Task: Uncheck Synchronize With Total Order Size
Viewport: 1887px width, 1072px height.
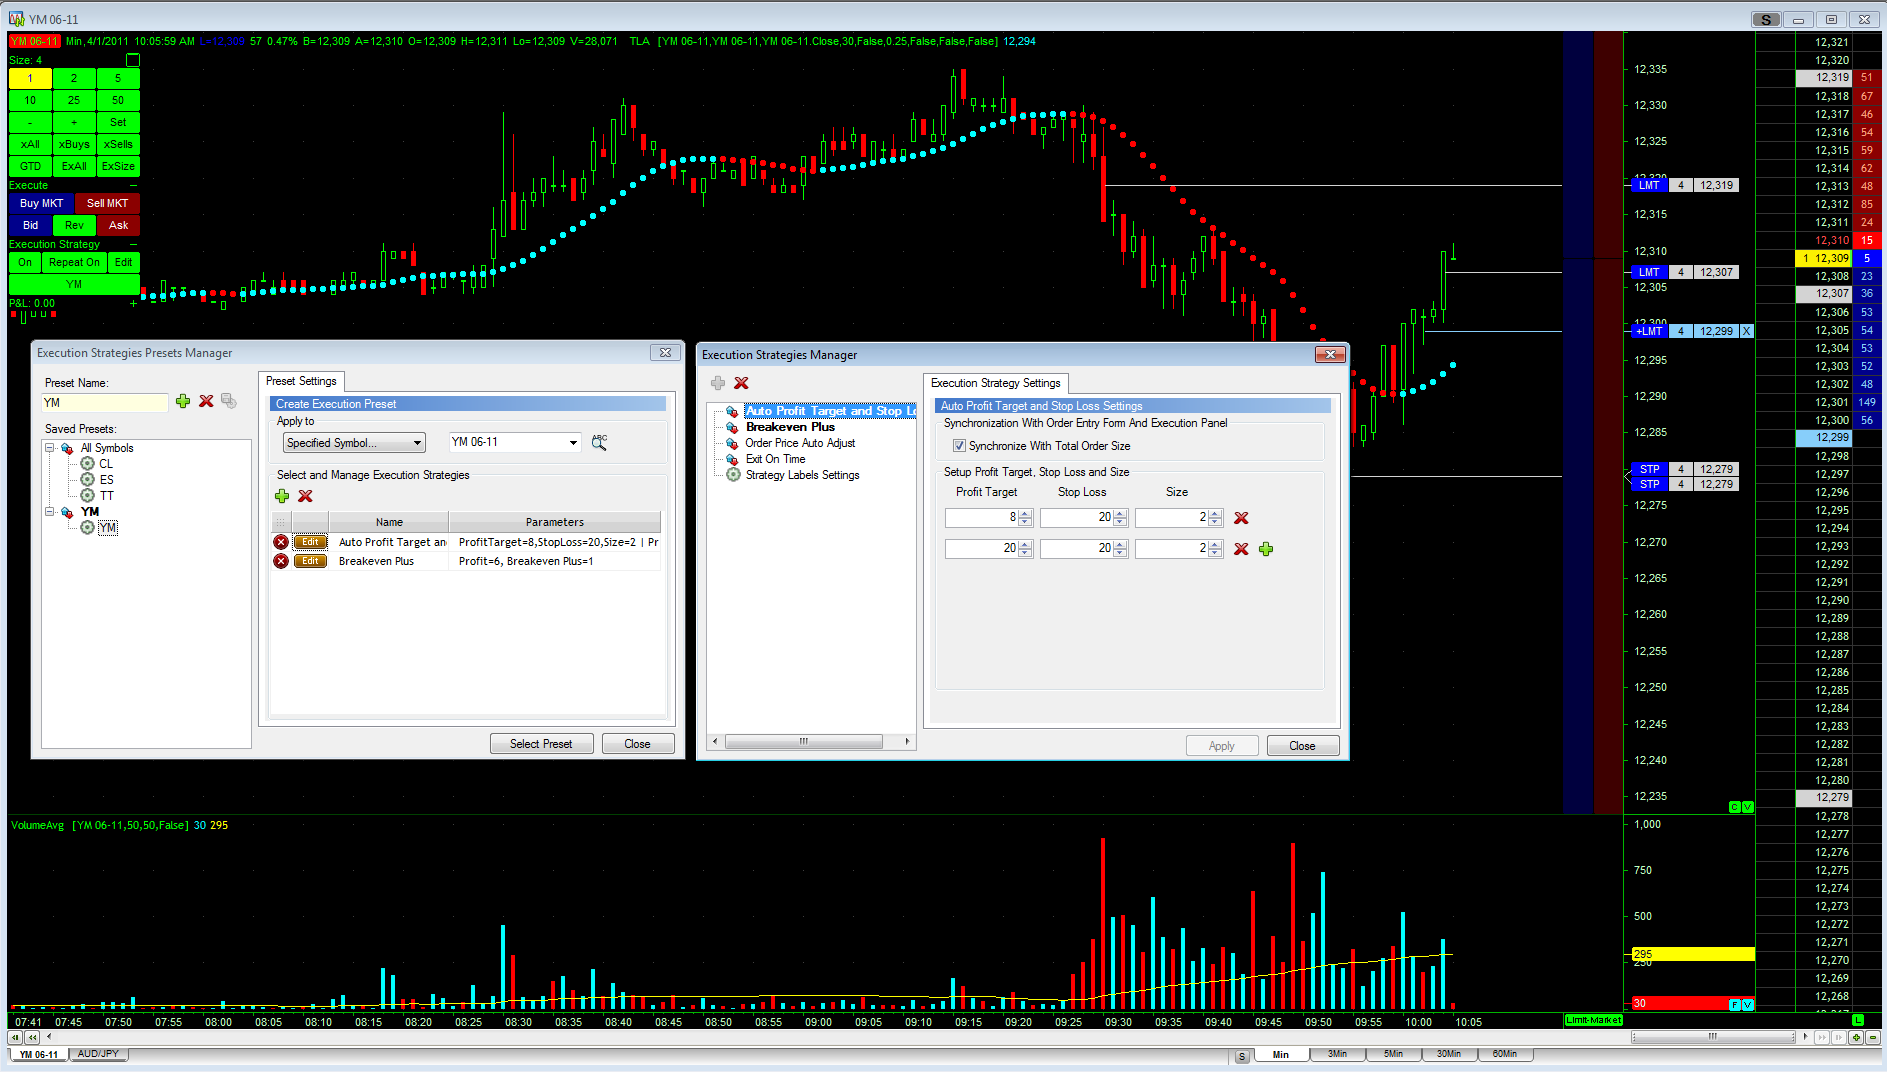Action: [959, 446]
